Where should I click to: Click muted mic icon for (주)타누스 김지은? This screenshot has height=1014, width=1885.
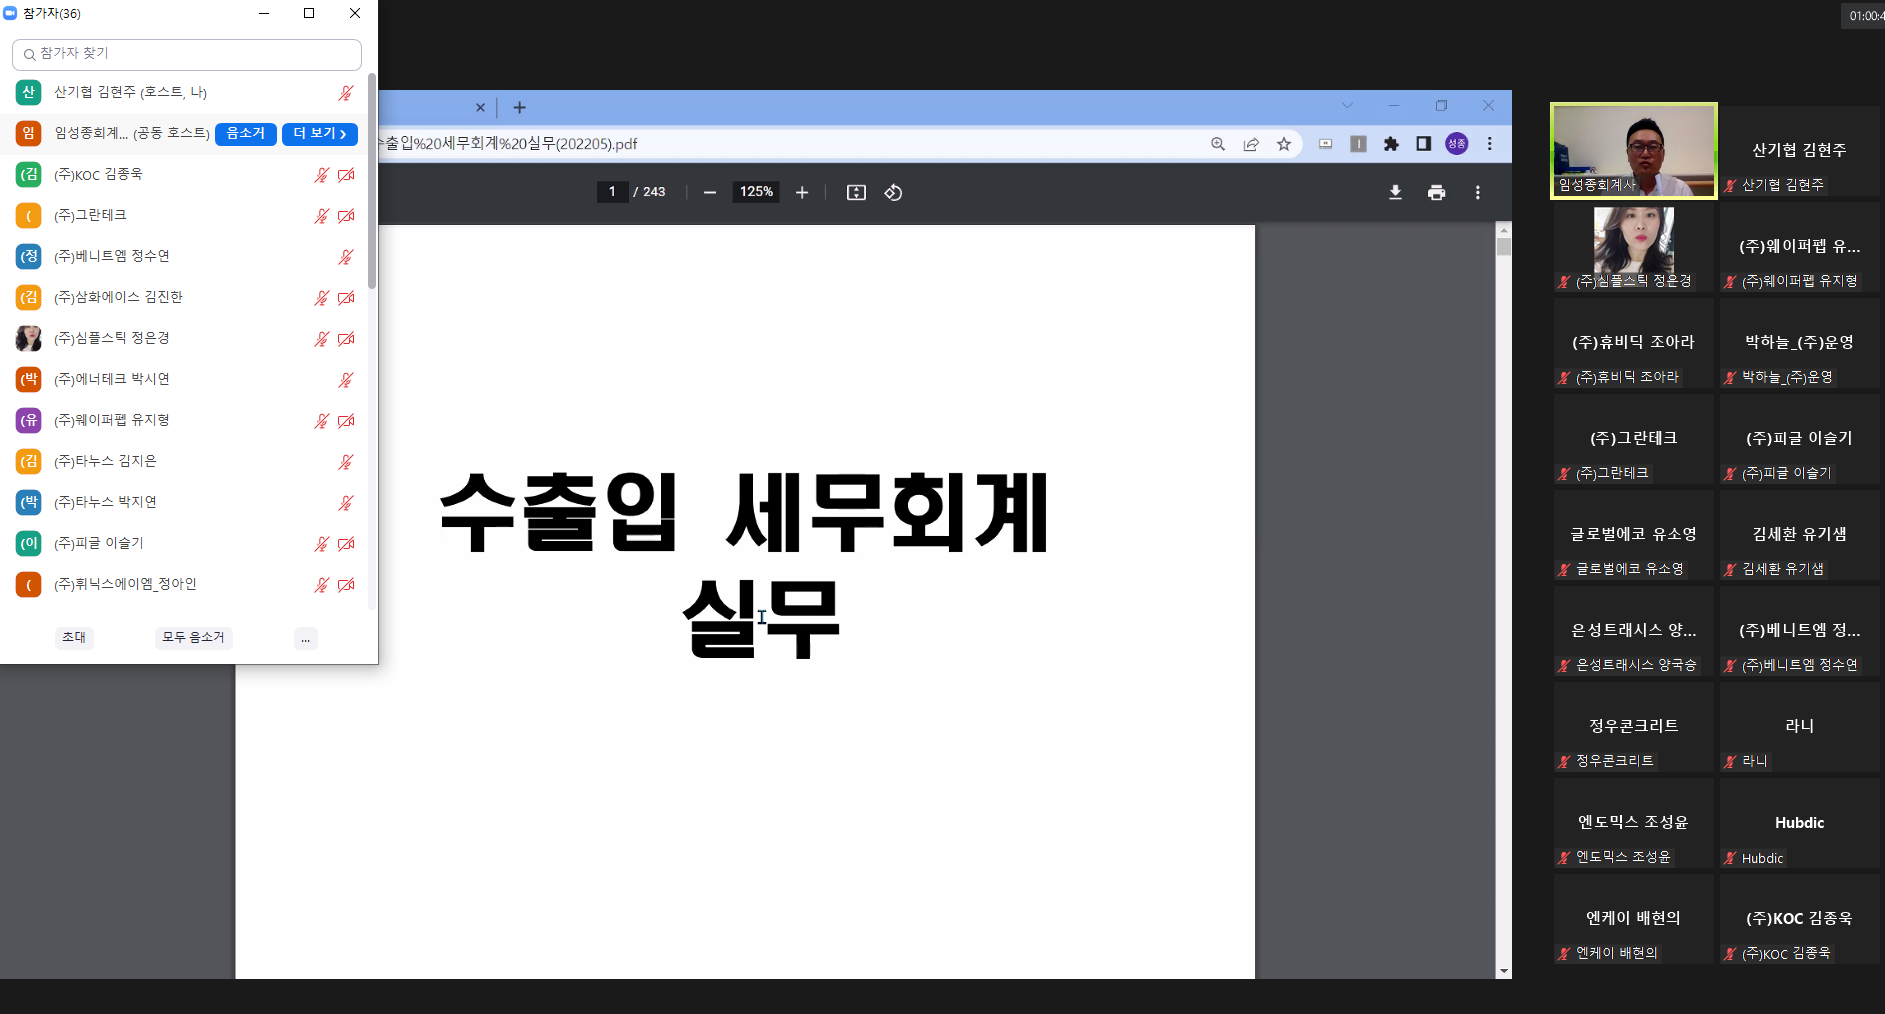(346, 462)
